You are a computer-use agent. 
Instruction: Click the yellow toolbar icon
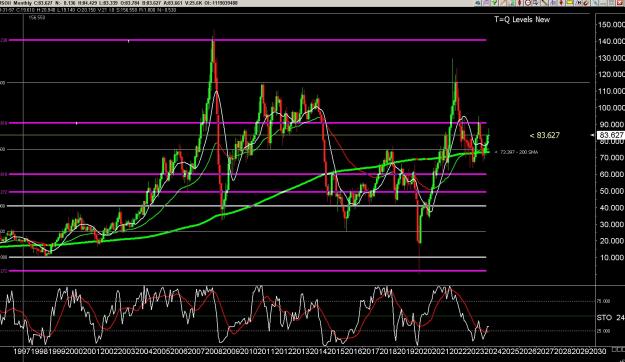click(570, 3)
